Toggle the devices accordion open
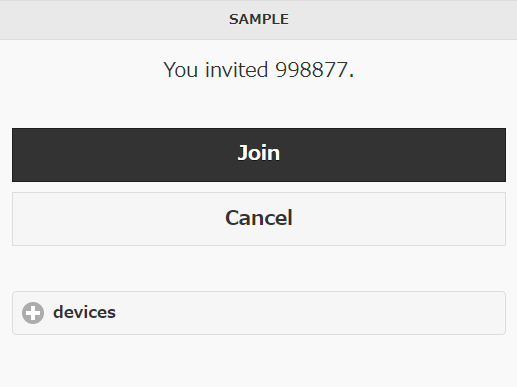Screen dimensions: 517x387 (x=259, y=313)
